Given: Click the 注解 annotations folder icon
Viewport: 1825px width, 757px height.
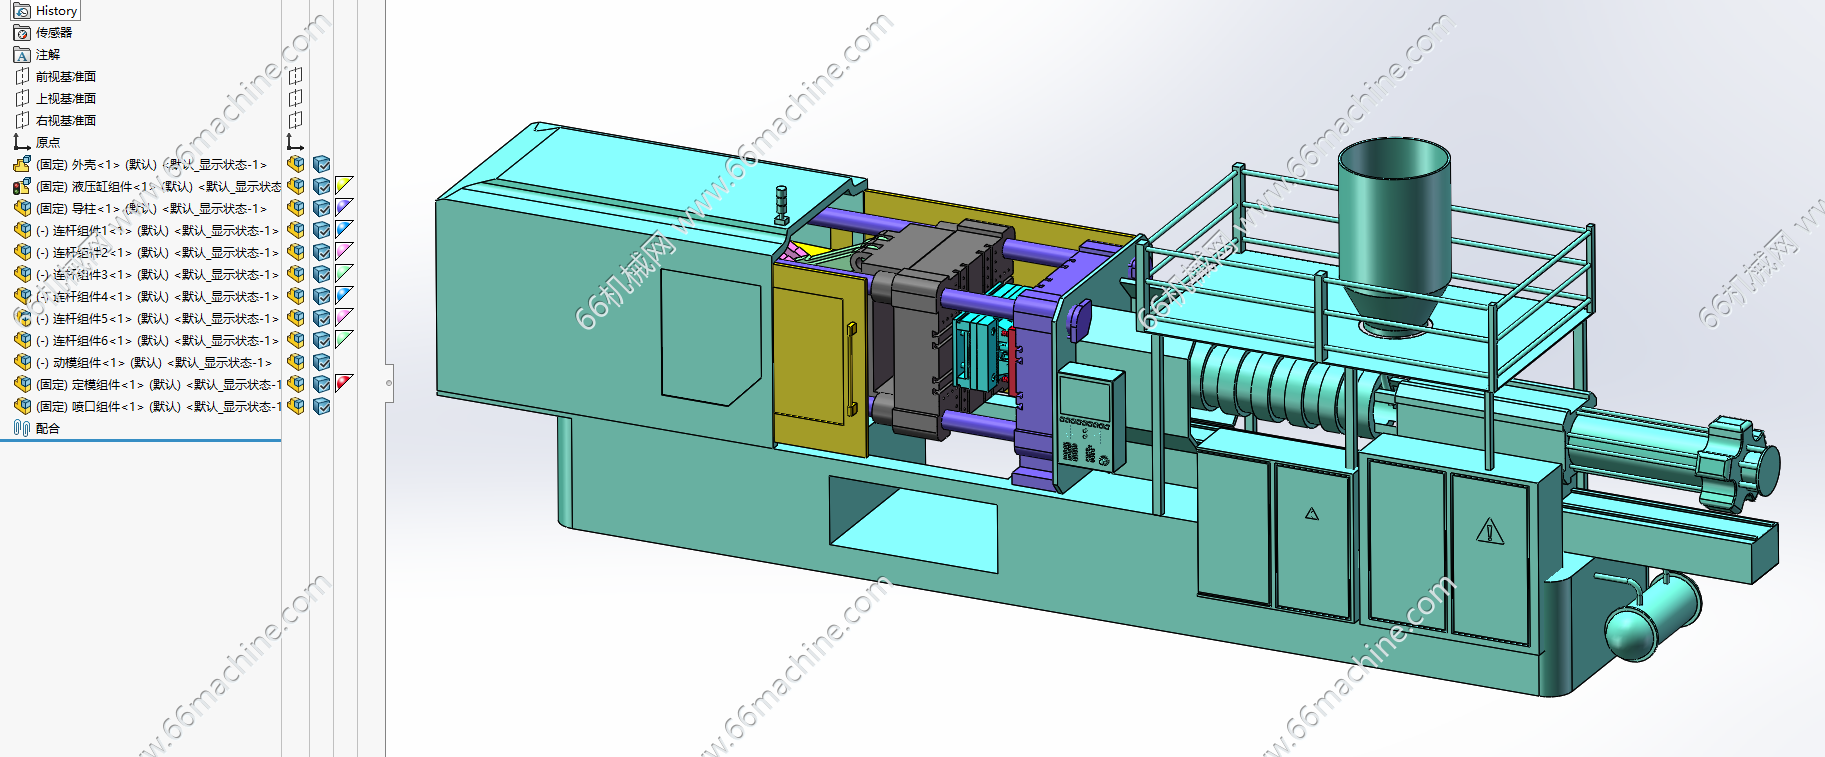Looking at the screenshot, I should click(22, 55).
